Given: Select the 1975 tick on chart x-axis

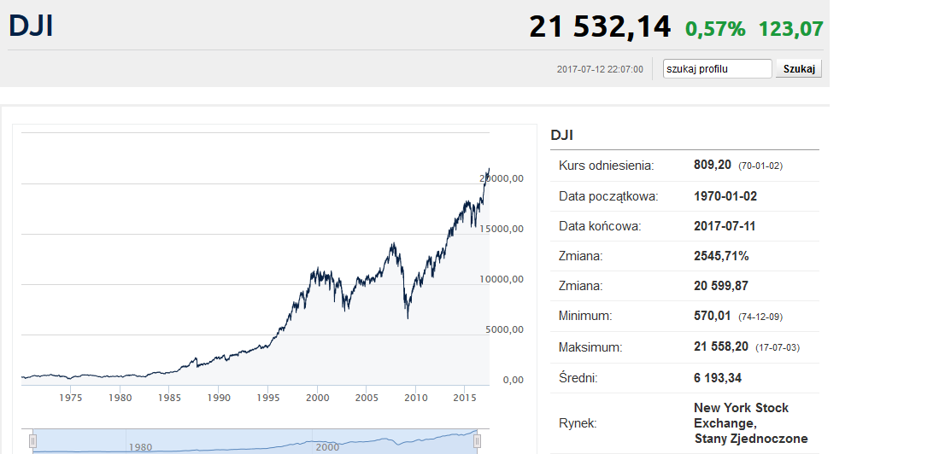Looking at the screenshot, I should pyautogui.click(x=71, y=398).
